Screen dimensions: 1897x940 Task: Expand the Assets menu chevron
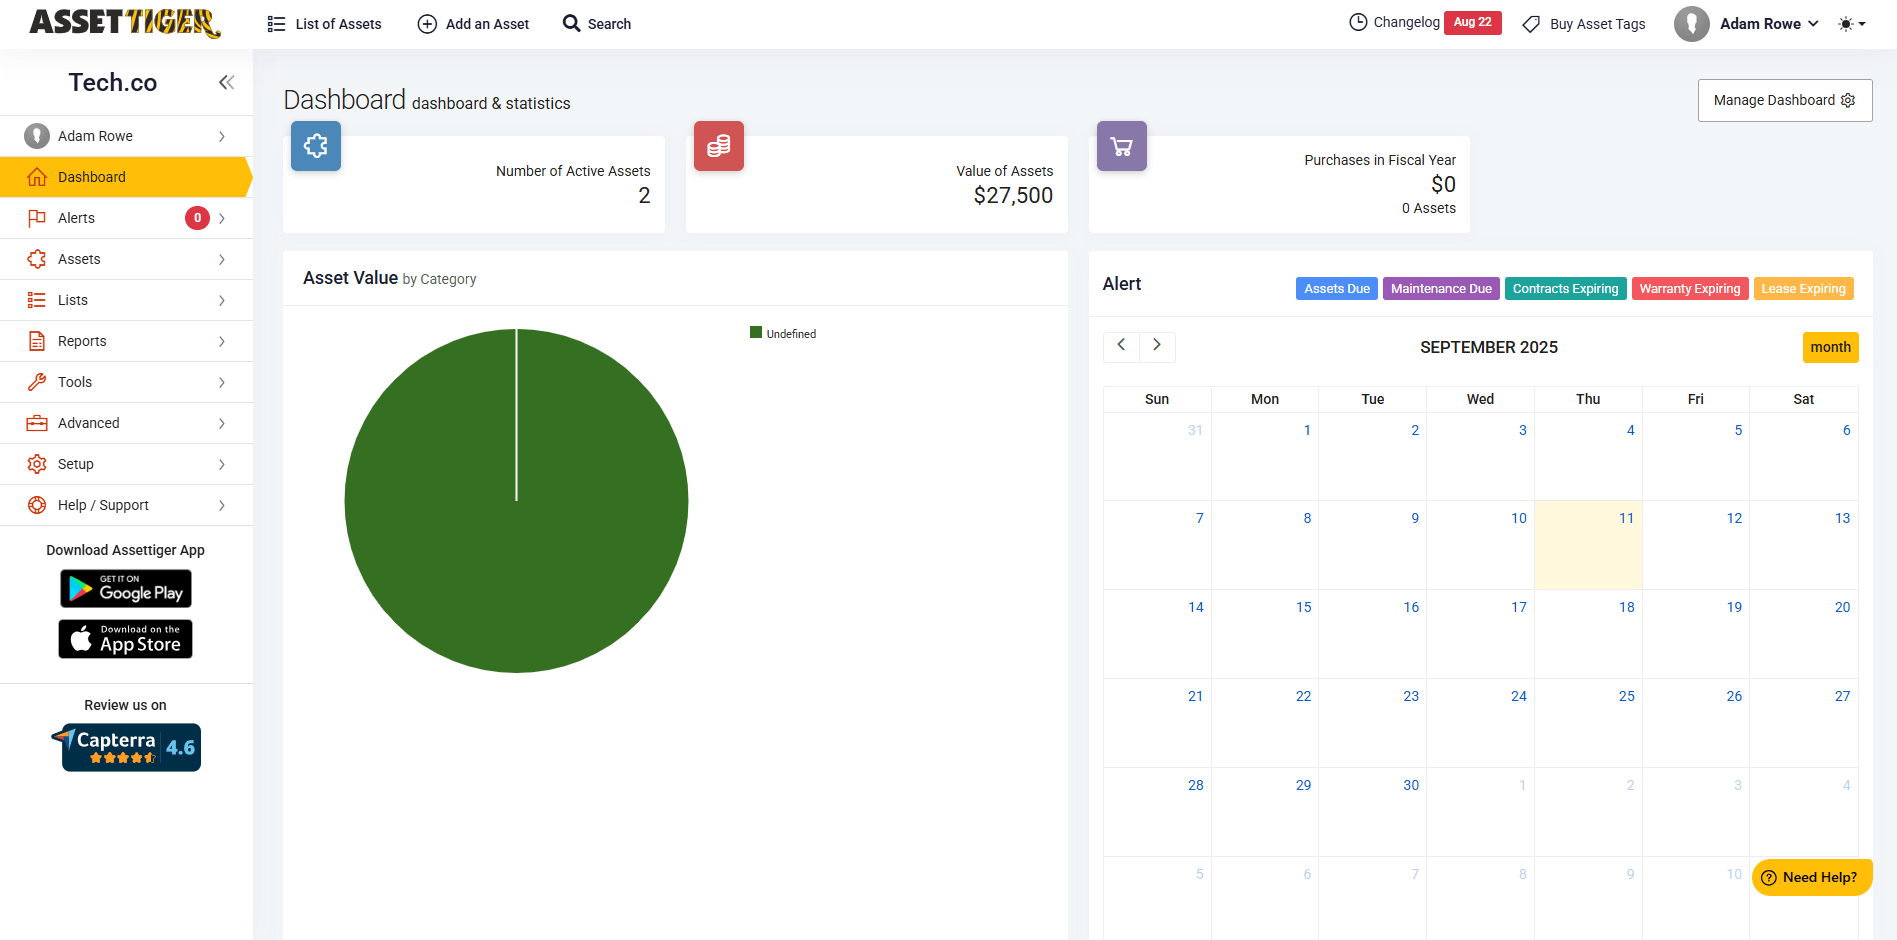tap(222, 259)
